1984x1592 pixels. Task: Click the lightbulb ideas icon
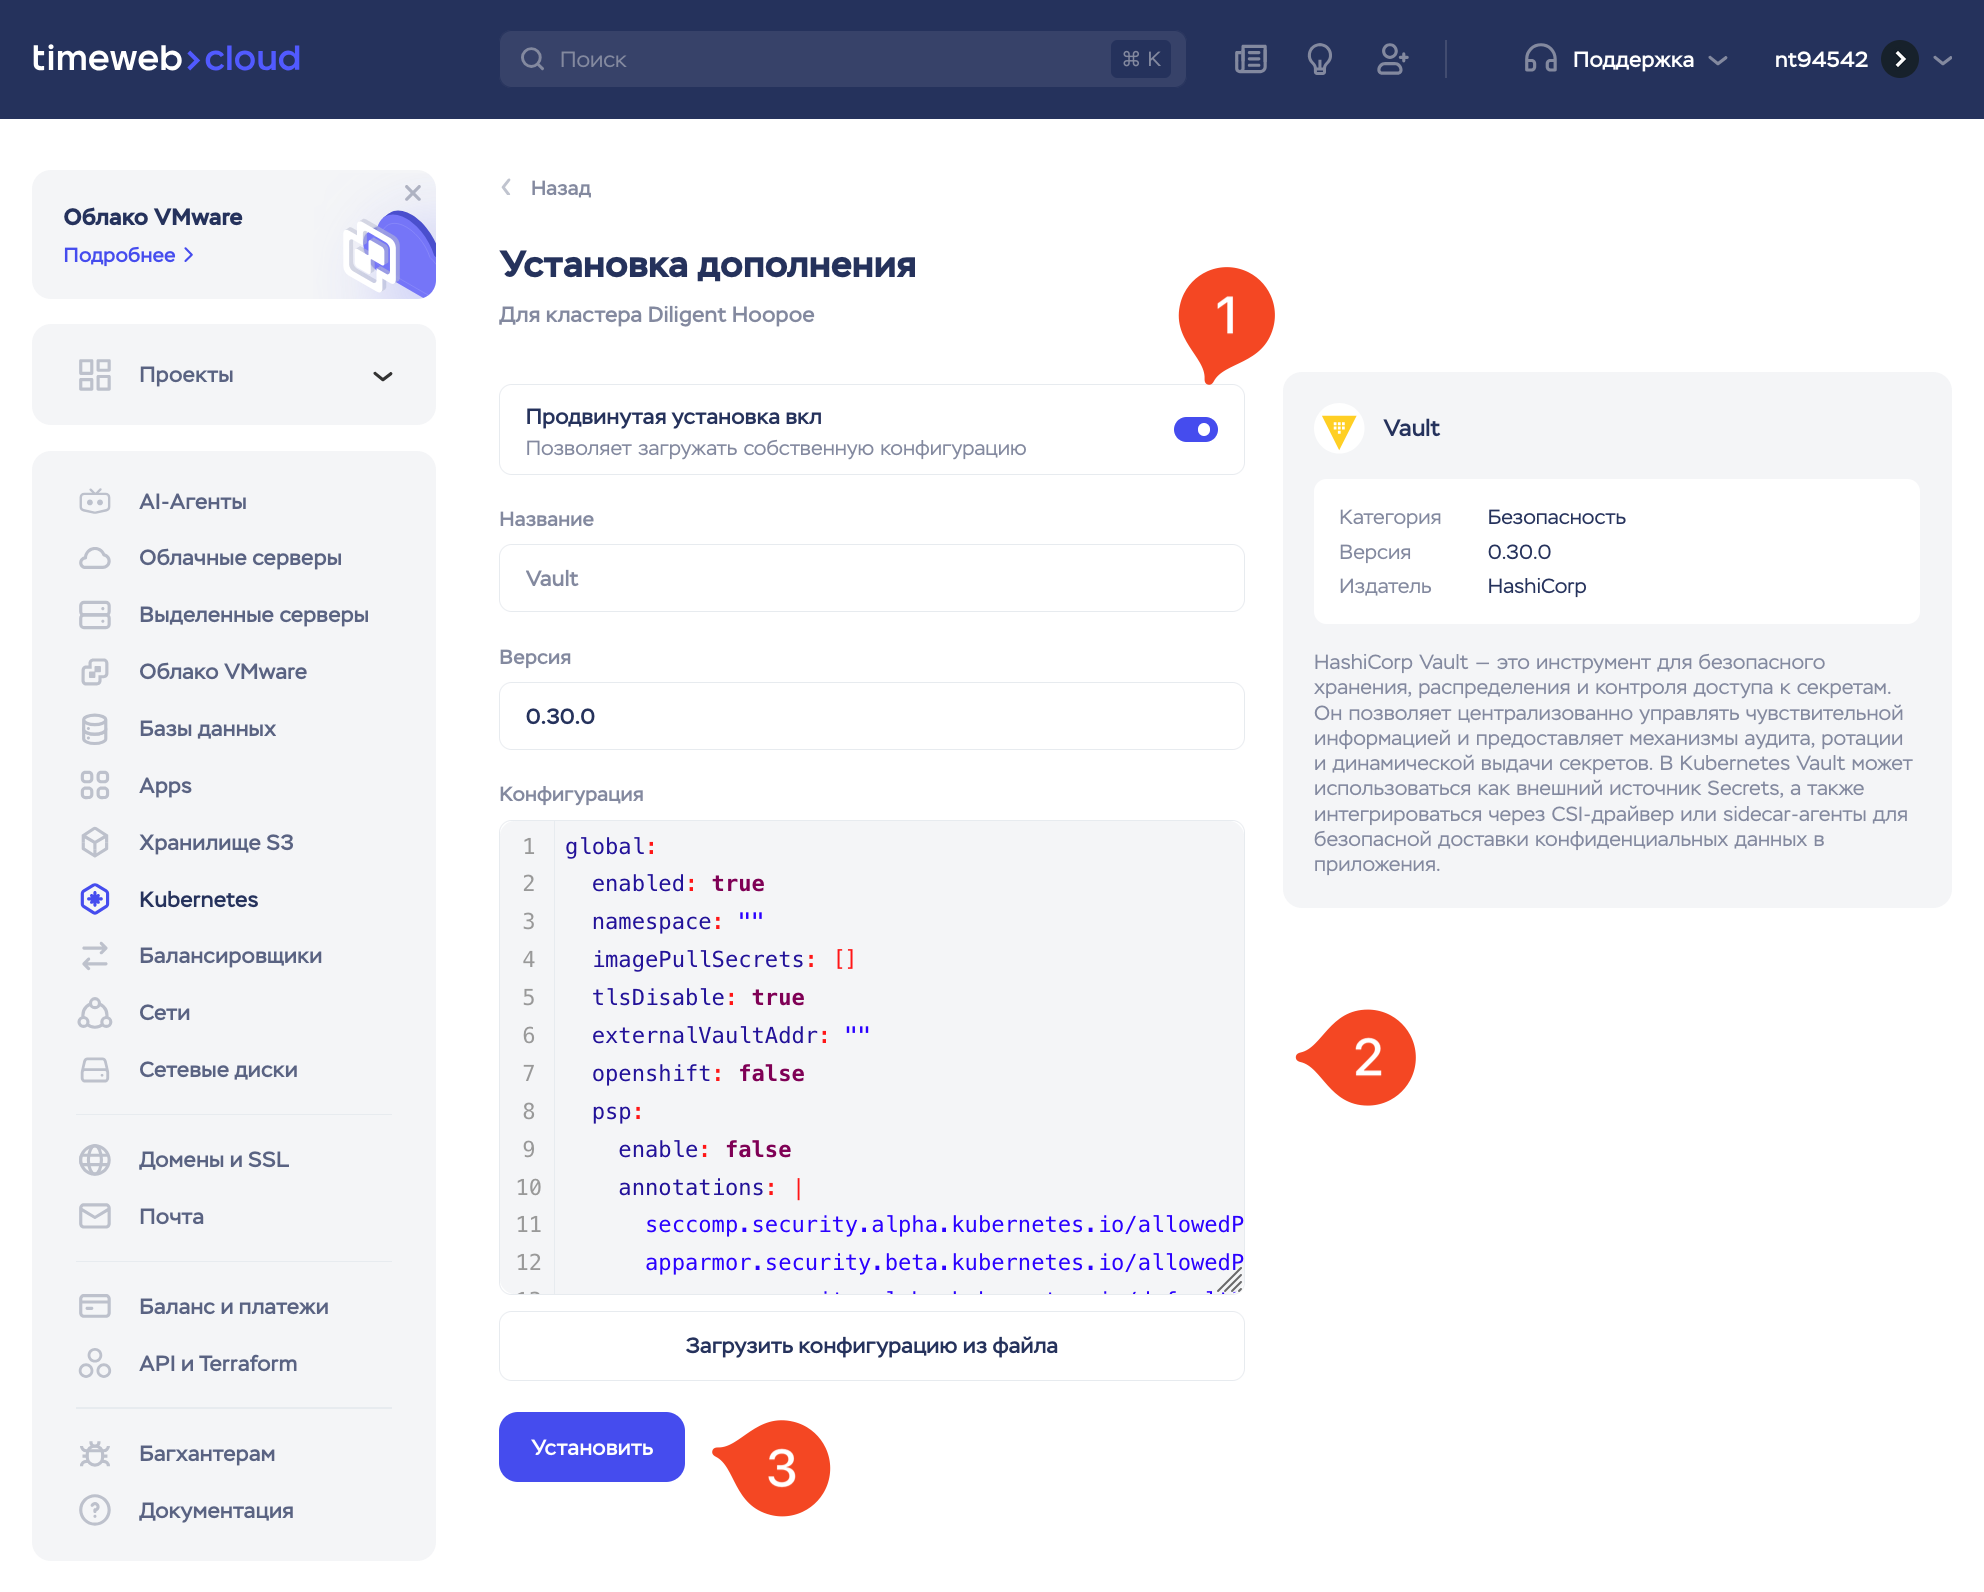pos(1320,59)
